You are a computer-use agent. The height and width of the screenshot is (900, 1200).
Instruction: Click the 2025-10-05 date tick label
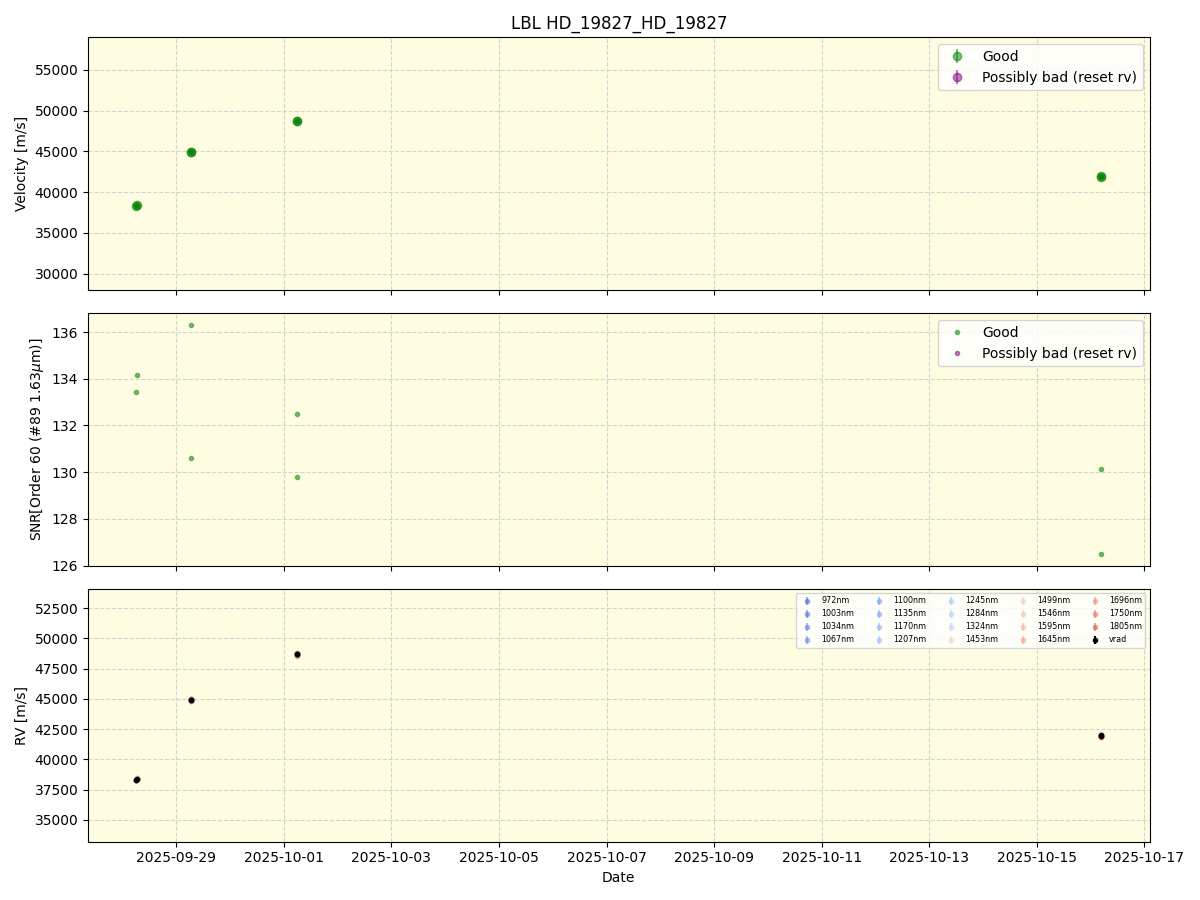(x=499, y=857)
